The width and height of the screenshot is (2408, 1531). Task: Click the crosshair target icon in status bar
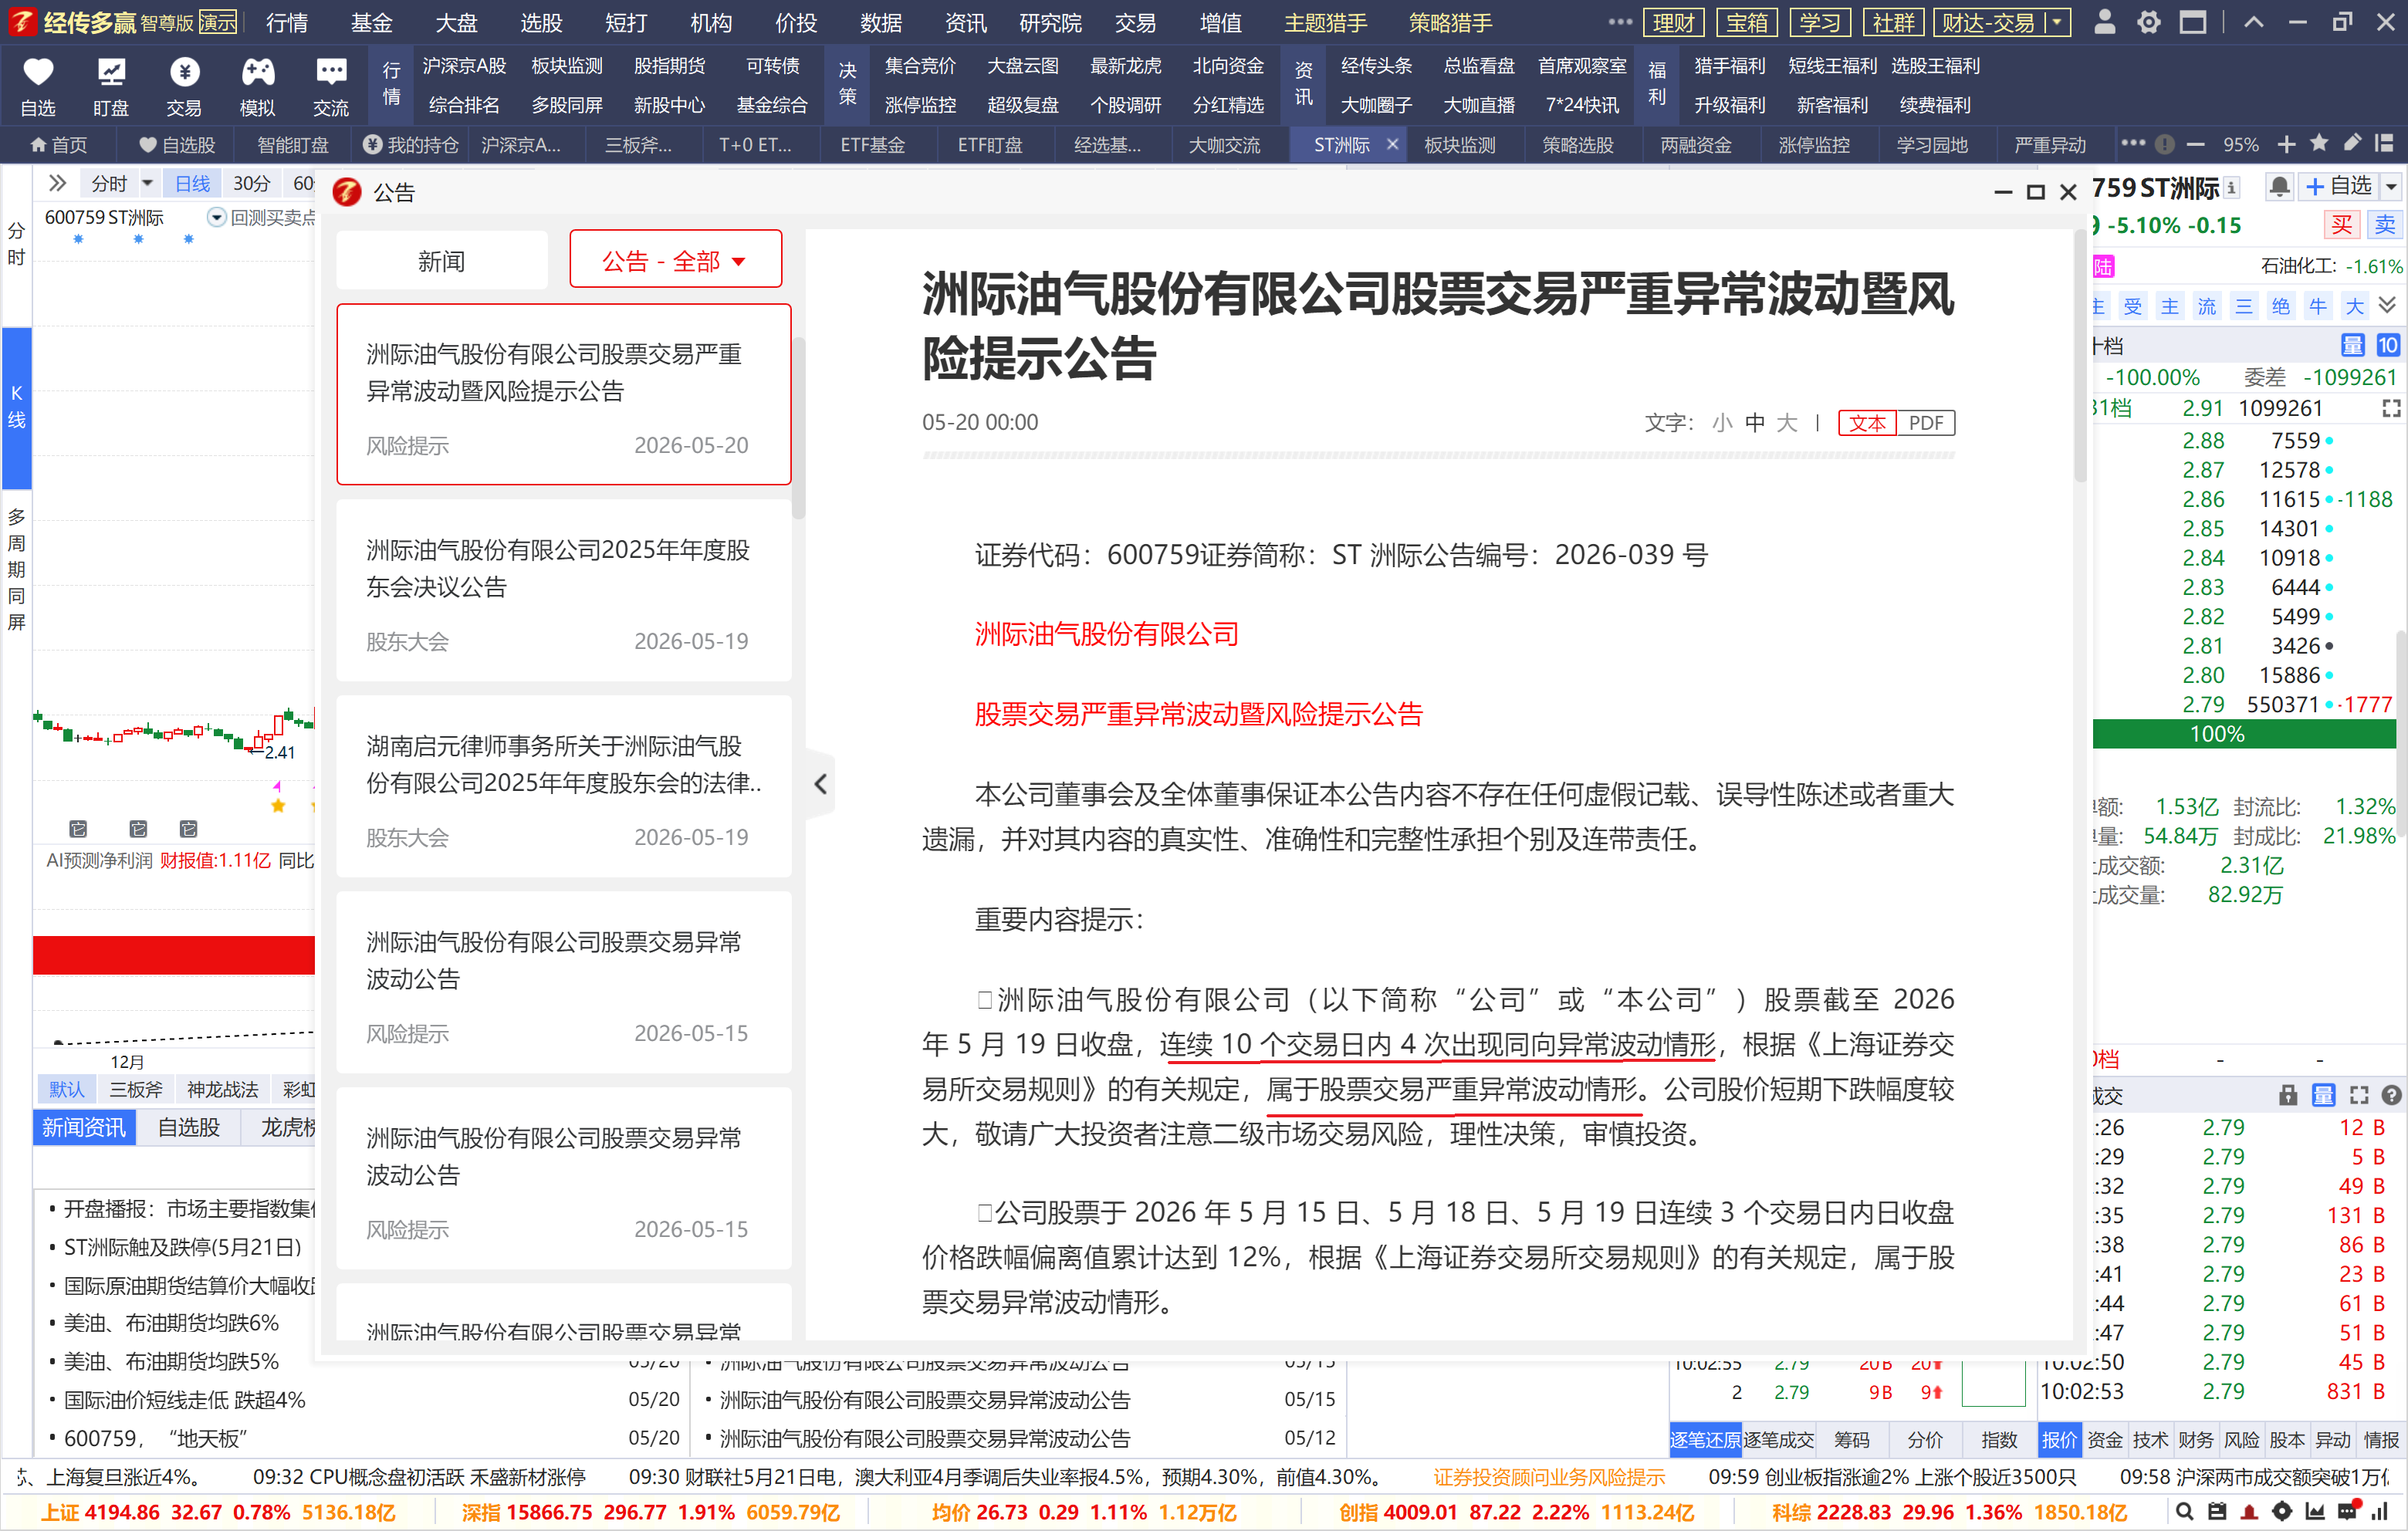pos(2282,1511)
